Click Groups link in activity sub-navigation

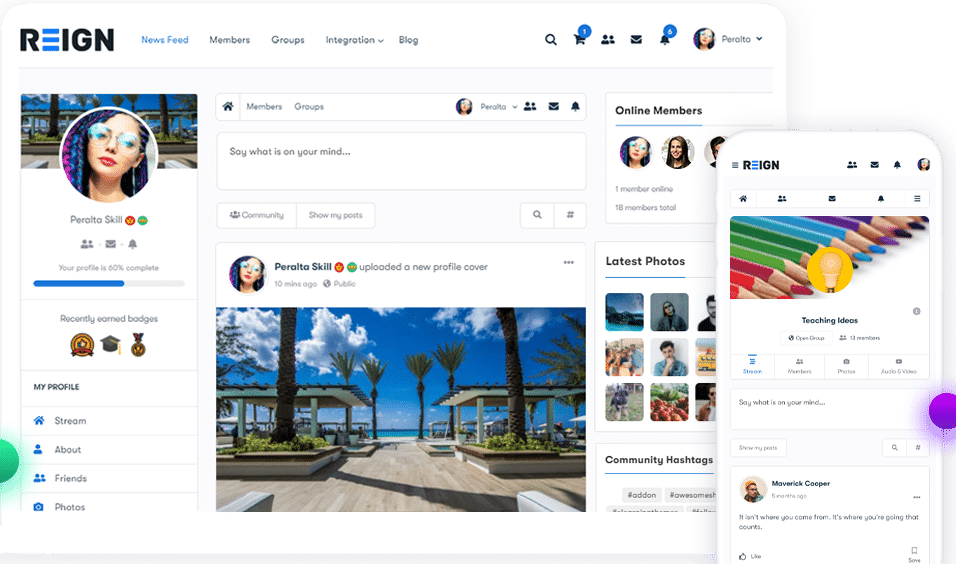tap(309, 107)
